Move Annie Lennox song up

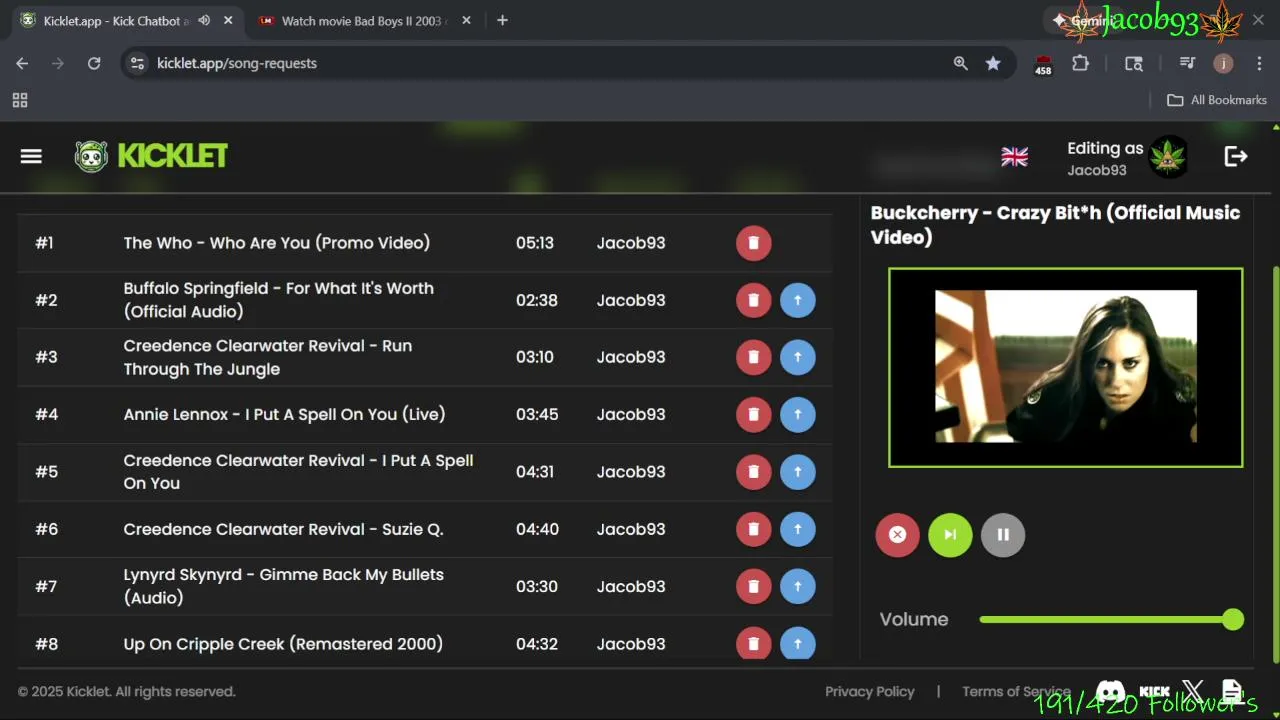(797, 414)
